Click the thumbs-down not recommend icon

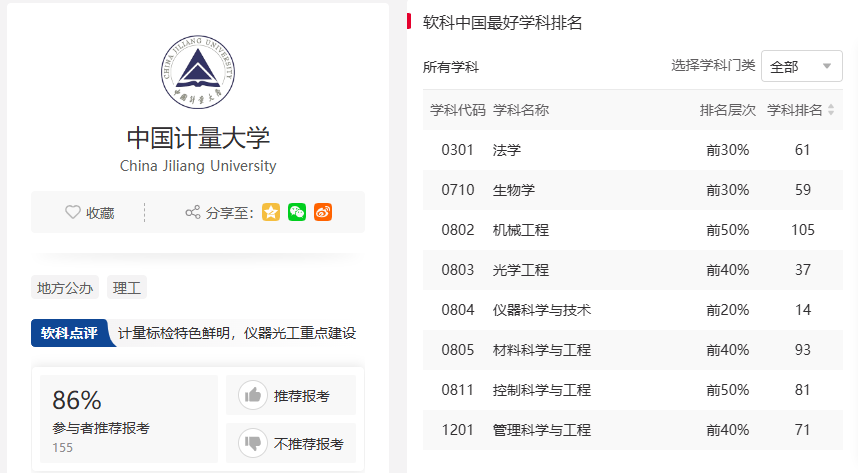(x=253, y=442)
